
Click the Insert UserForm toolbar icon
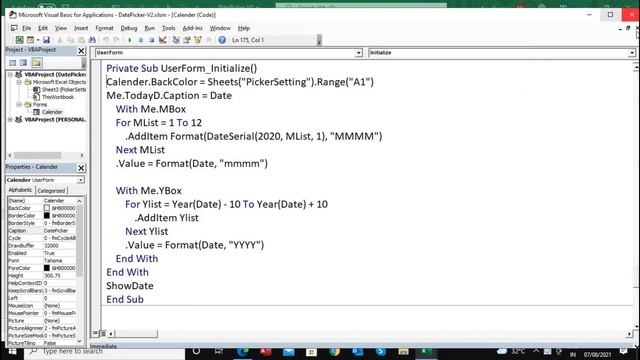(x=30, y=40)
